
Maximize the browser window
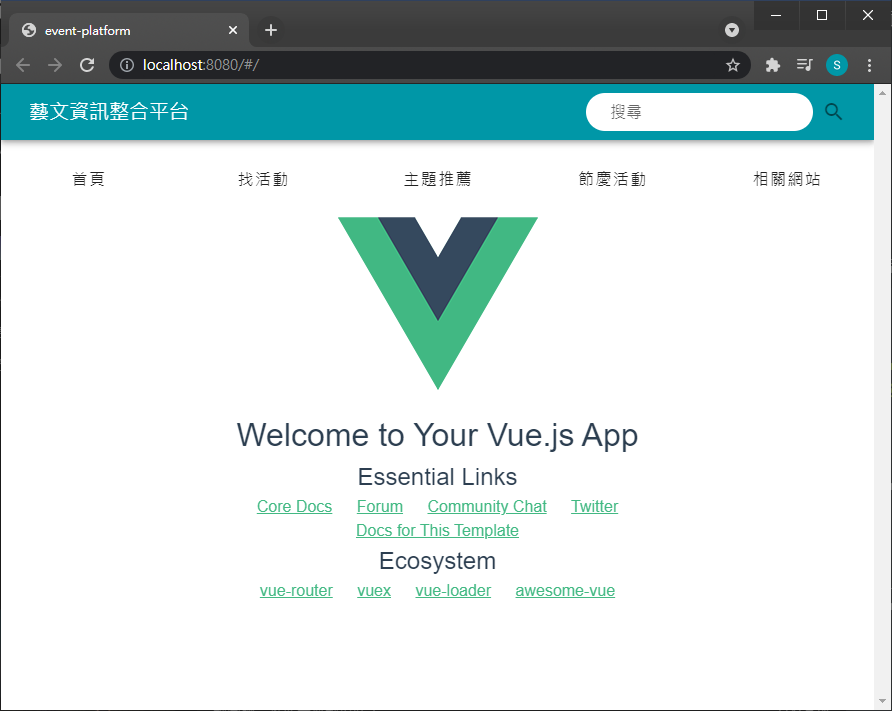pyautogui.click(x=822, y=15)
